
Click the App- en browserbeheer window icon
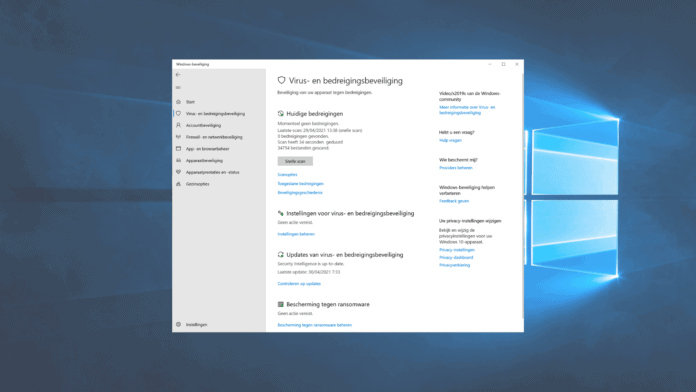pyautogui.click(x=178, y=149)
